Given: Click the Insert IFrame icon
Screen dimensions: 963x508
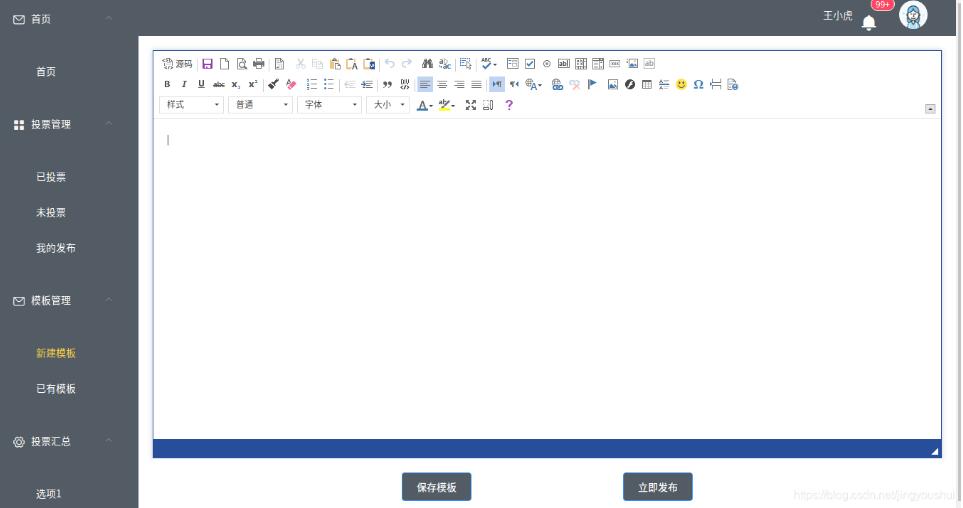Looking at the screenshot, I should 733,85.
